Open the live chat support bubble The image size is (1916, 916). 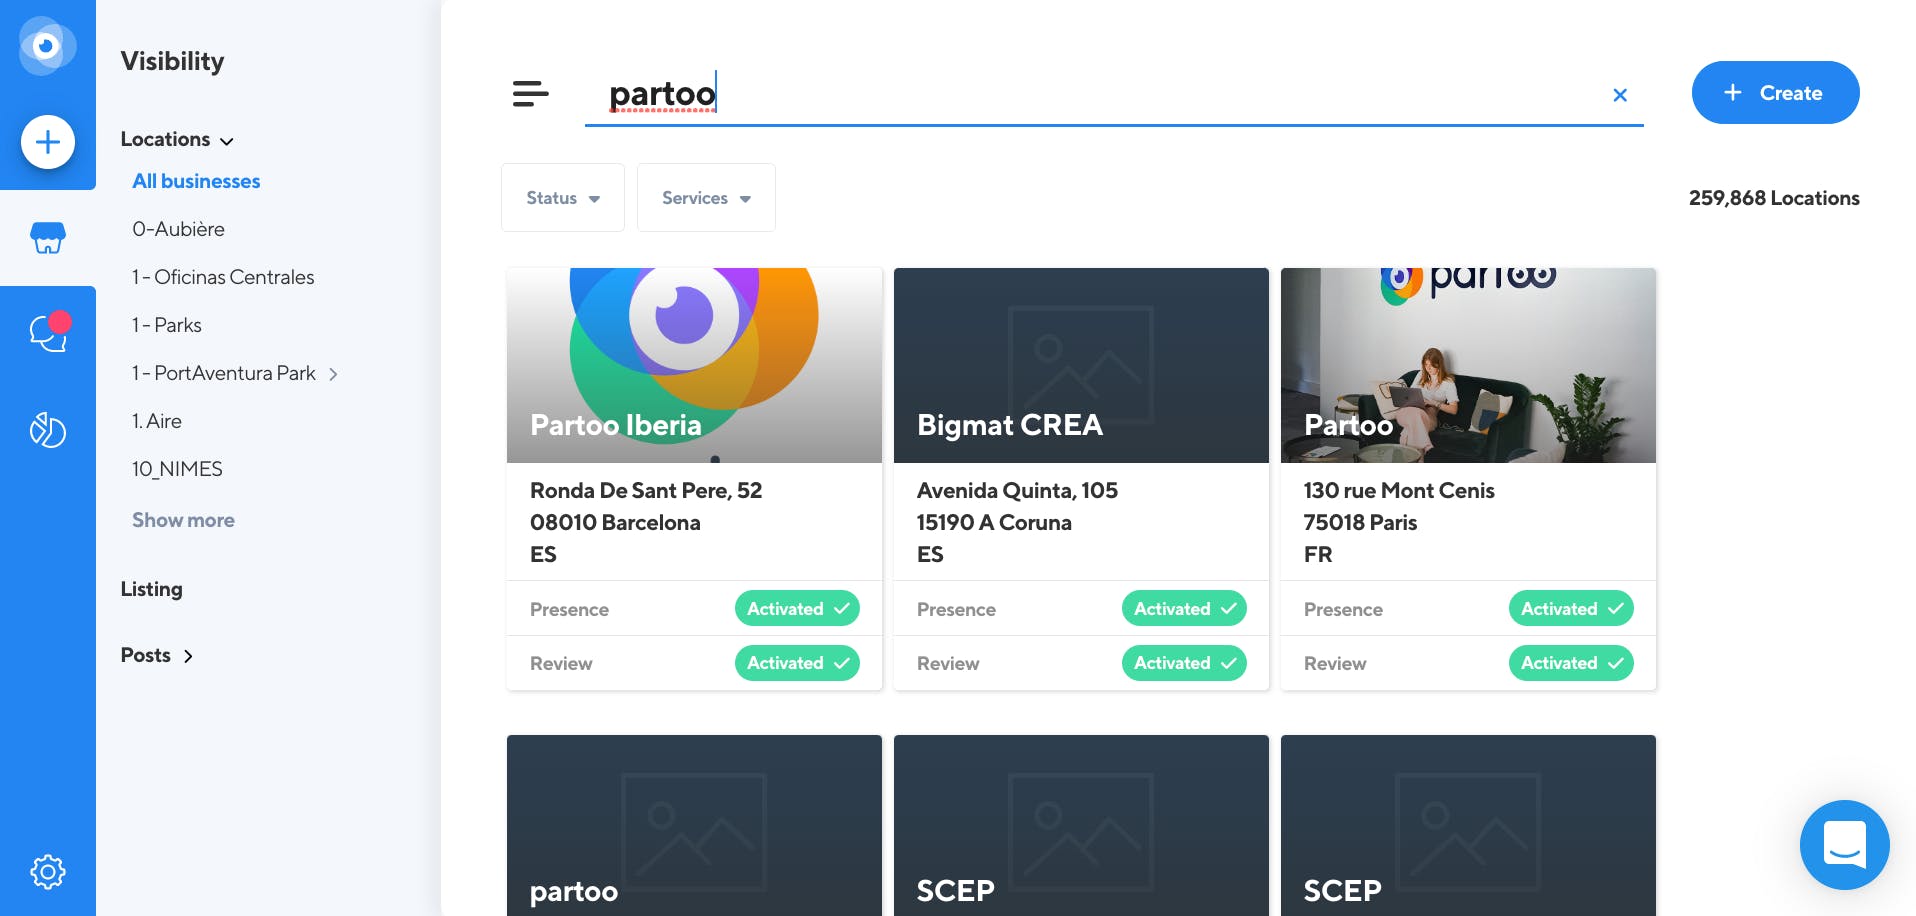tap(1844, 845)
